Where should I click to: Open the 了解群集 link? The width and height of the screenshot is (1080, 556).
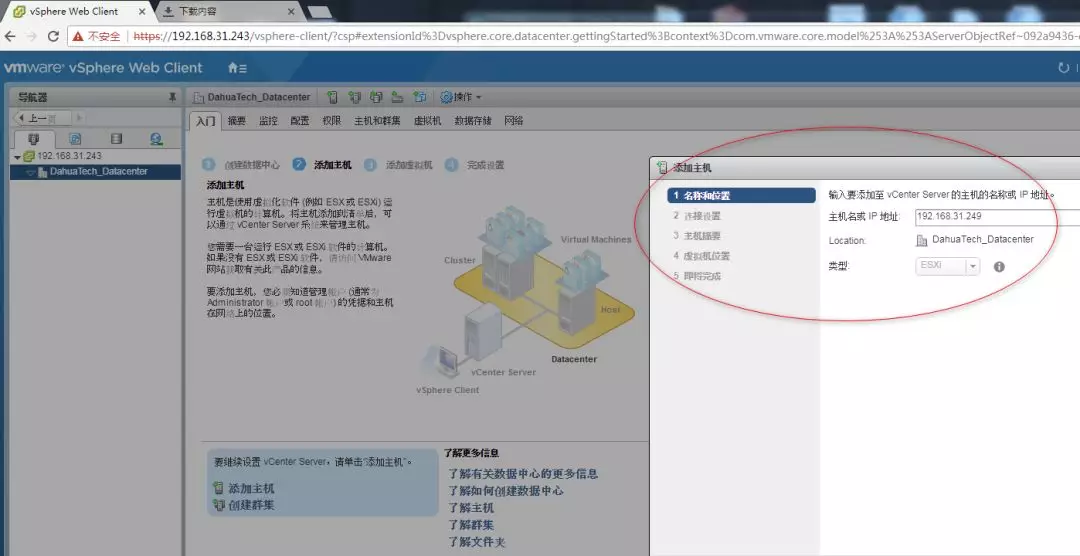tap(471, 525)
